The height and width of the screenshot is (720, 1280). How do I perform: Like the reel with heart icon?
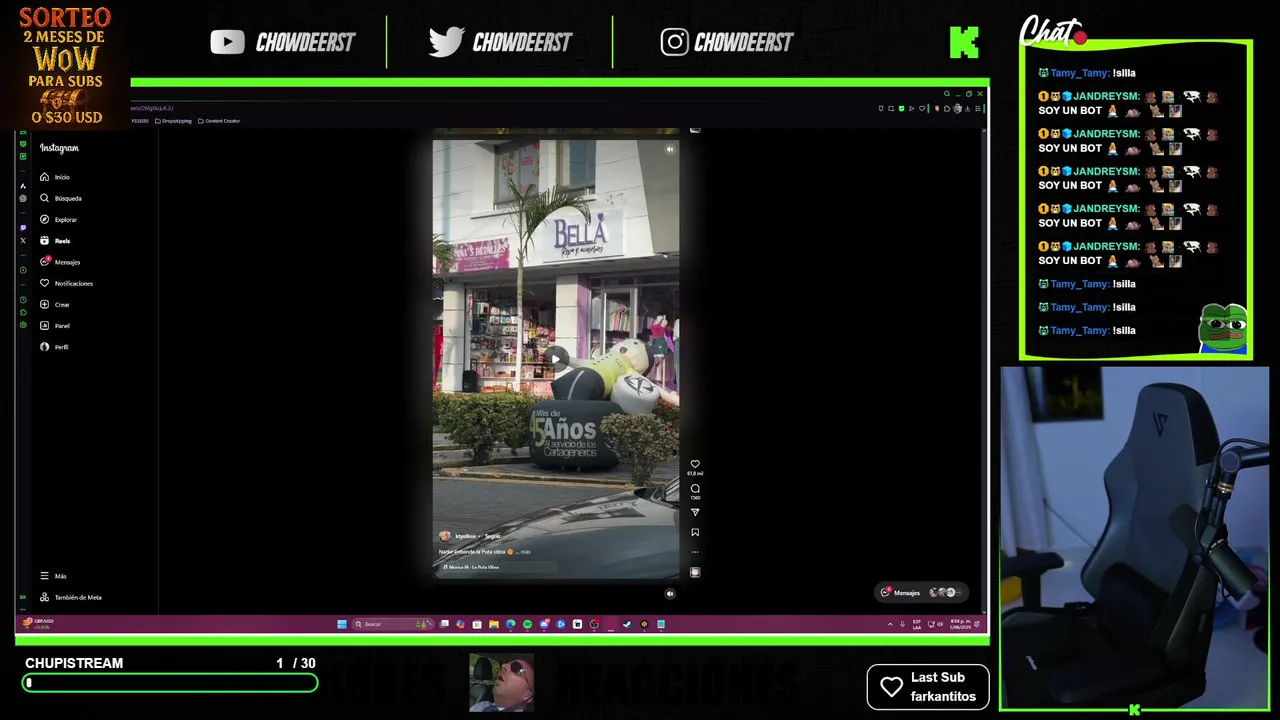[695, 465]
